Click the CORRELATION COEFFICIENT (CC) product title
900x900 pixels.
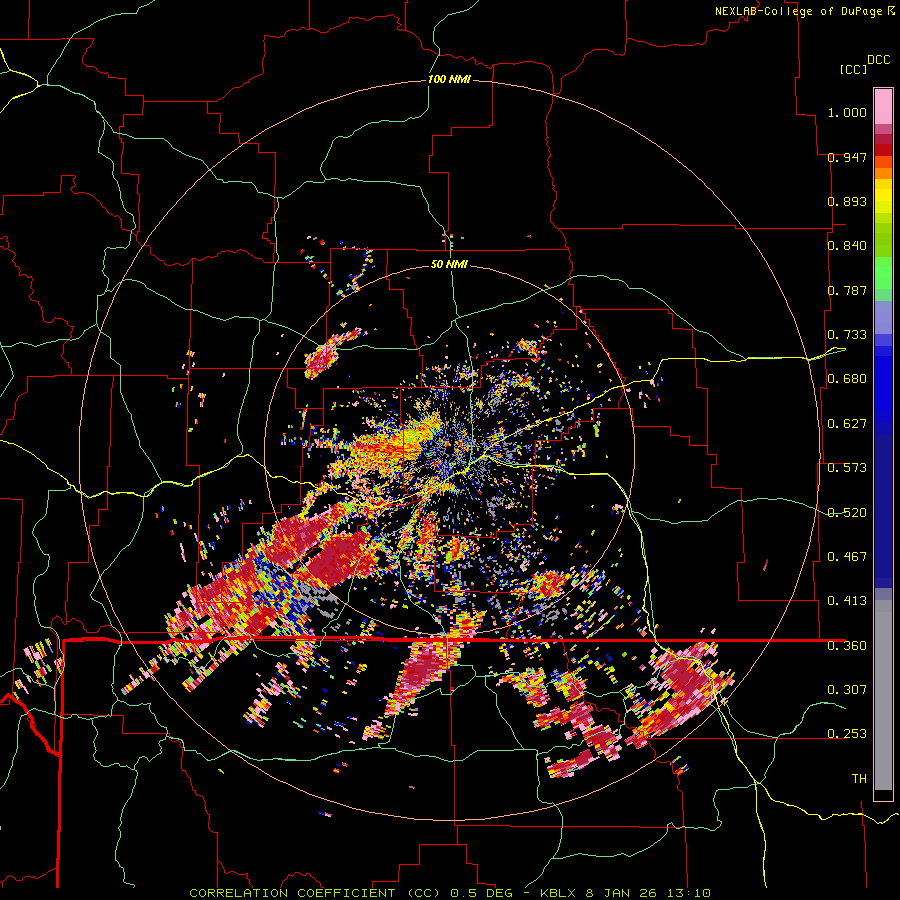315,893
